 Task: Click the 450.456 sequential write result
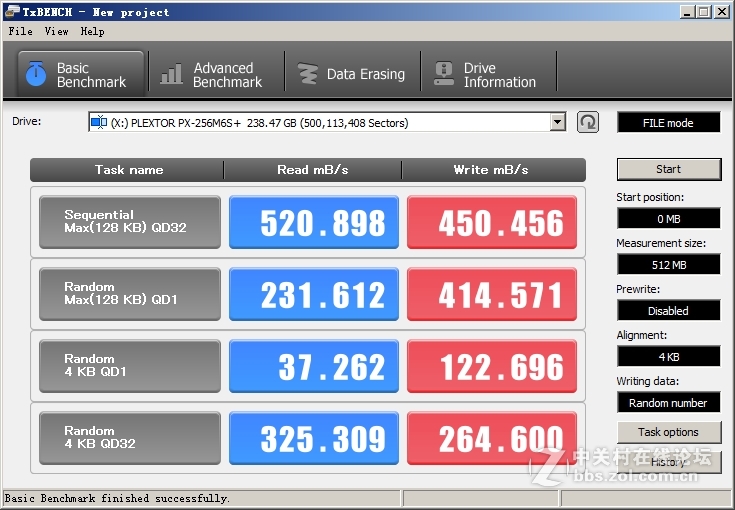tap(492, 222)
